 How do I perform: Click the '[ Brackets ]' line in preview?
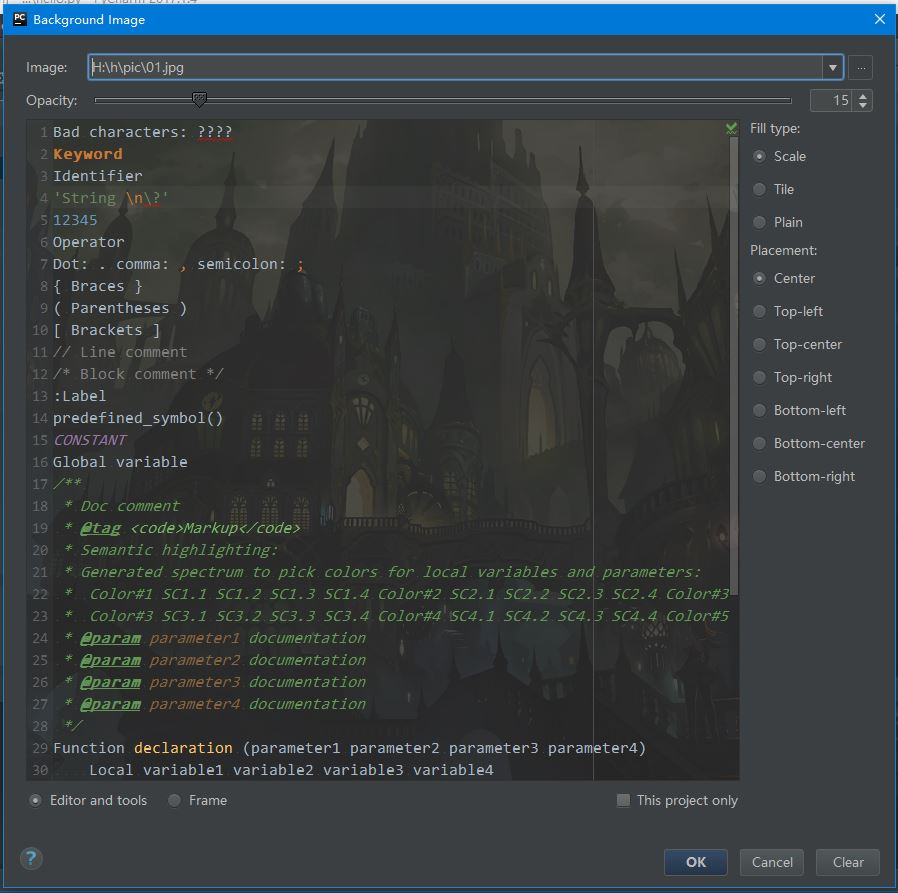pyautogui.click(x=107, y=330)
